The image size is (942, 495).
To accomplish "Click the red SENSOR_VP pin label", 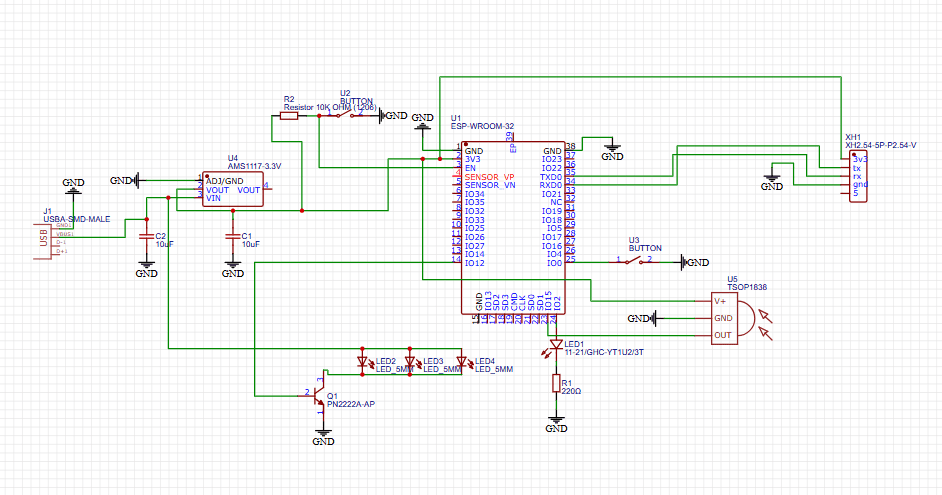I will click(489, 177).
